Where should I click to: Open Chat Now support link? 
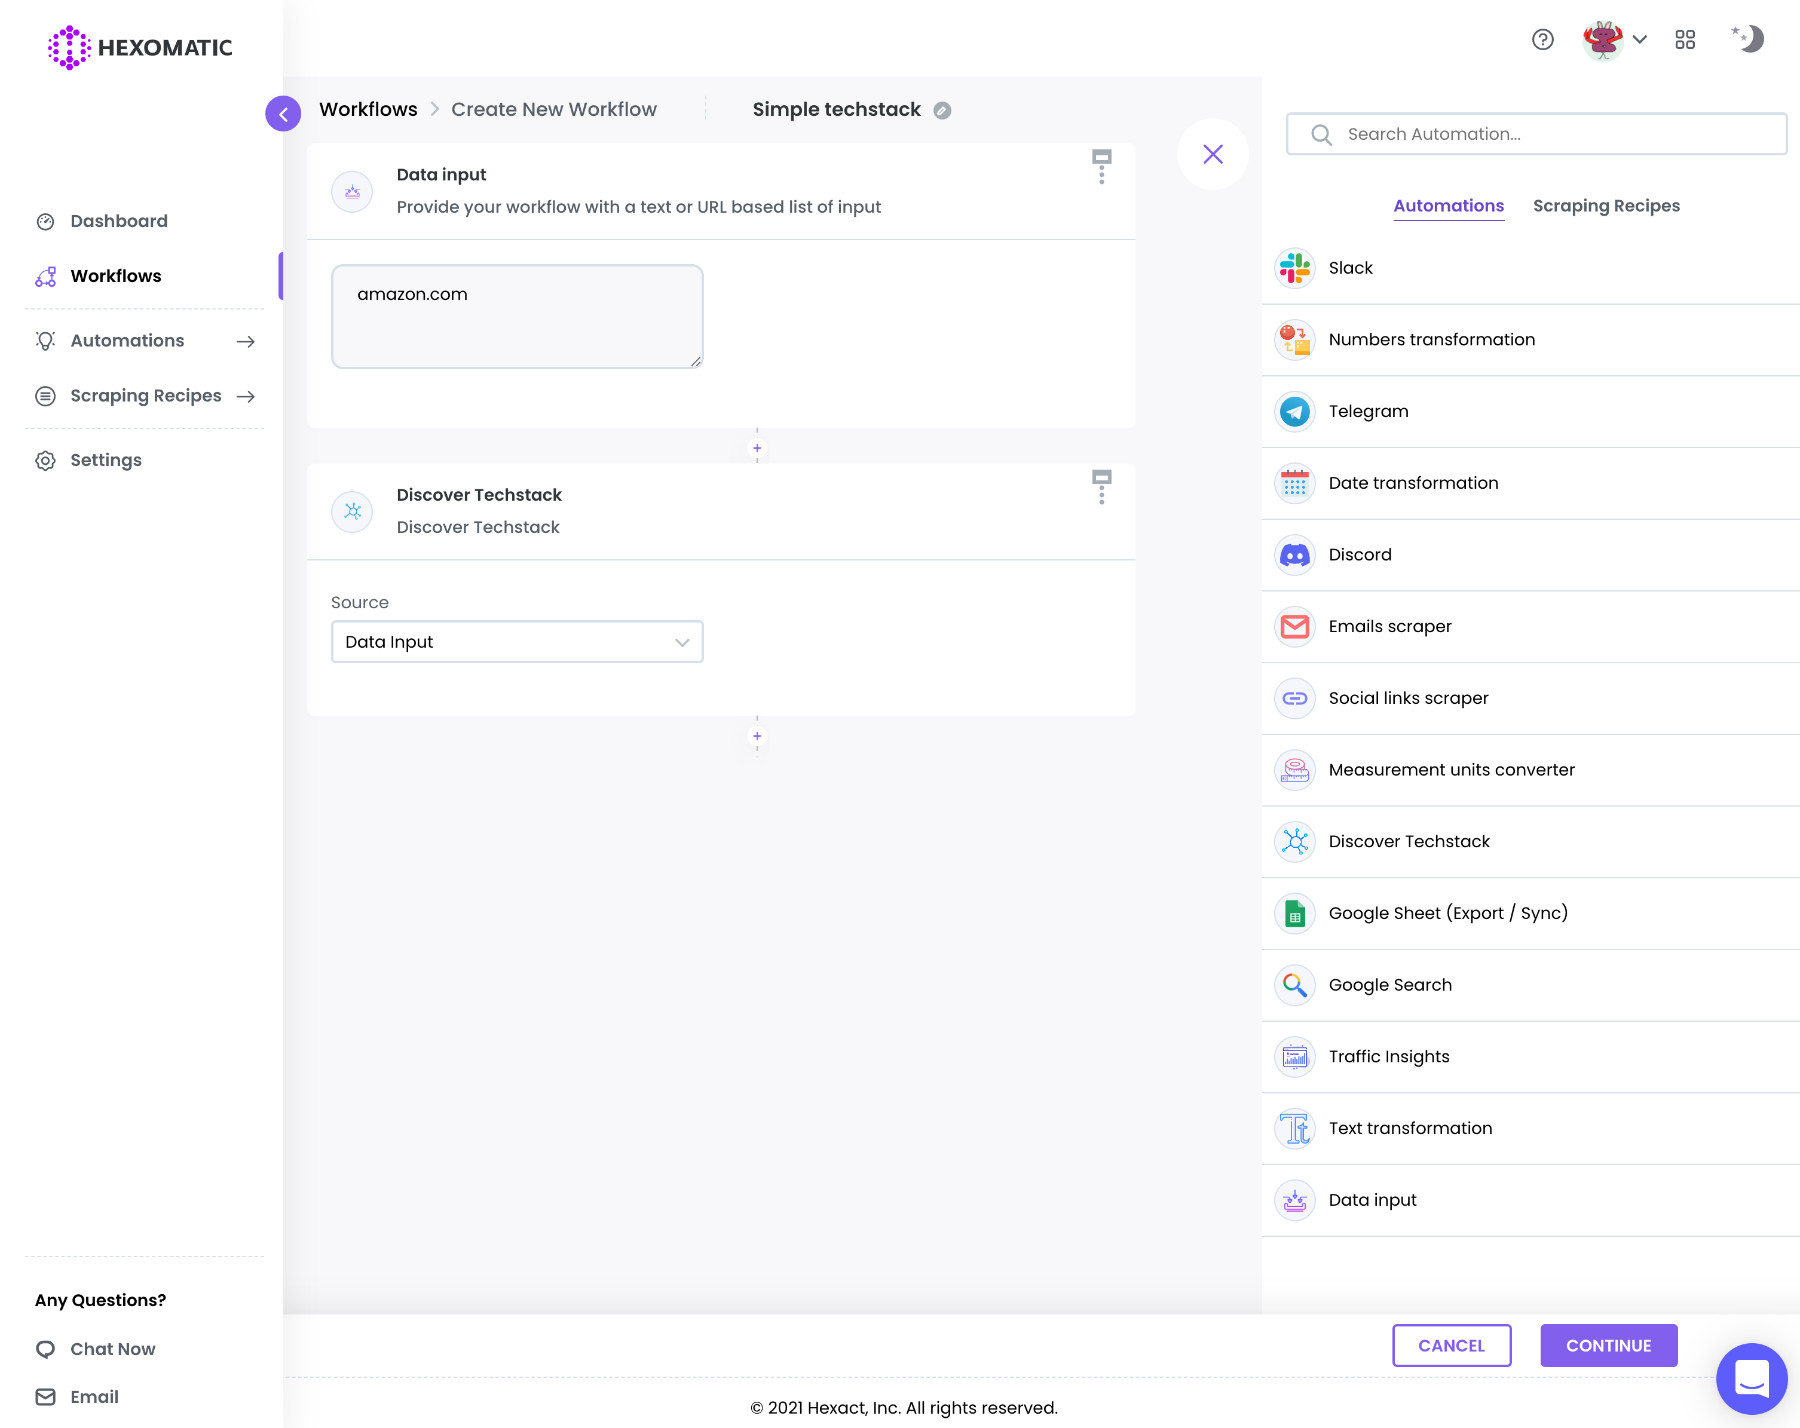click(x=96, y=1349)
